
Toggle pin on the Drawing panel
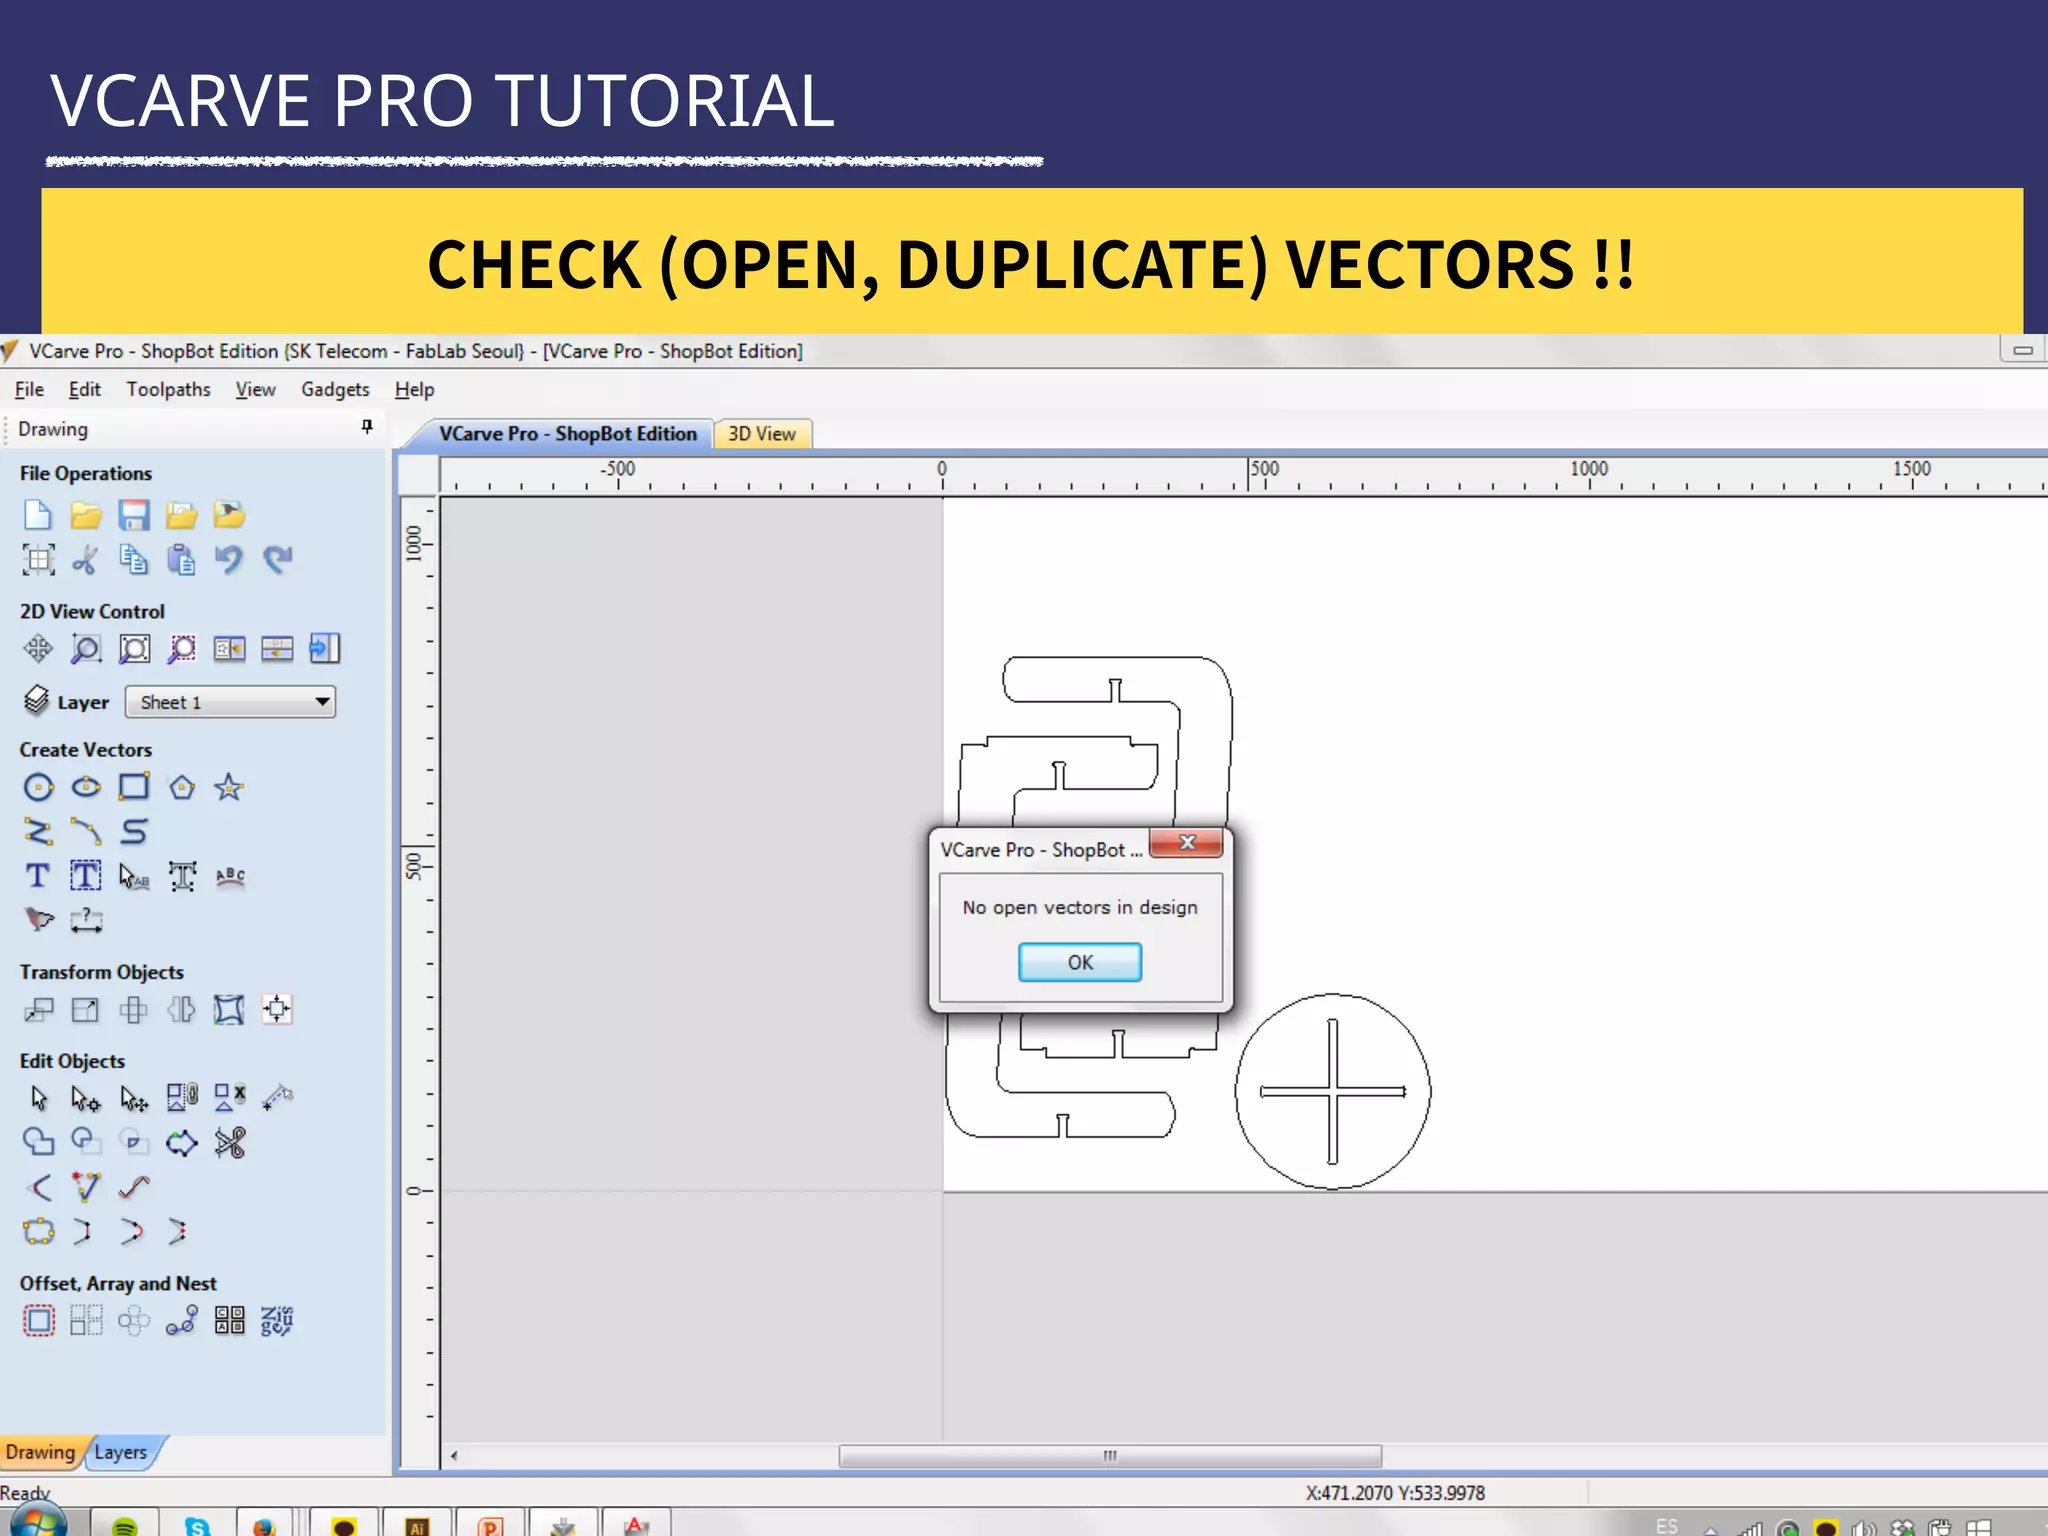(367, 427)
